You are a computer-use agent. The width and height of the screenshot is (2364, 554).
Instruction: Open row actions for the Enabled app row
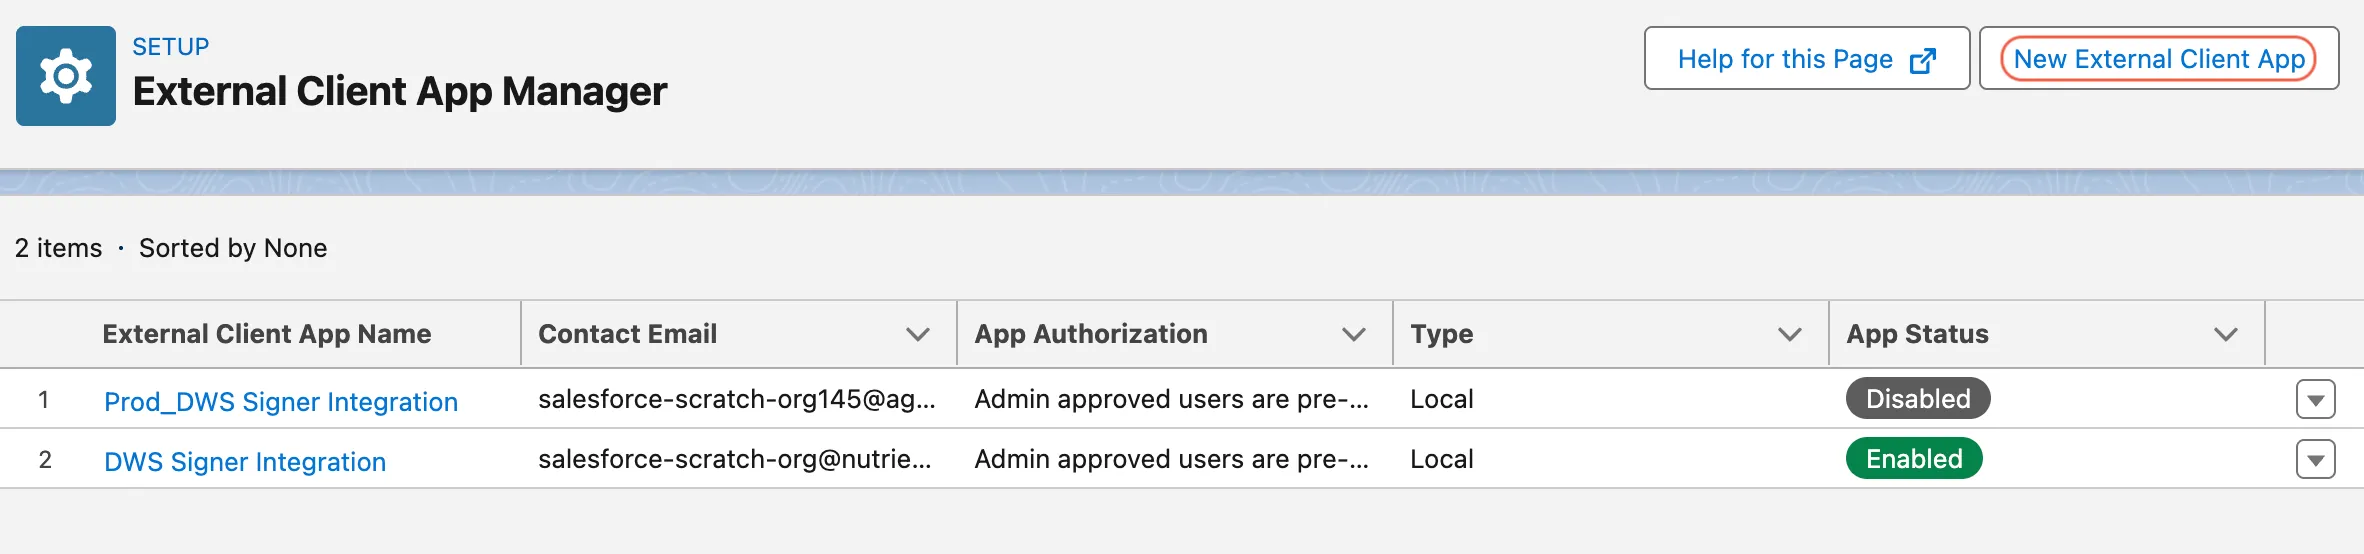tap(2316, 459)
